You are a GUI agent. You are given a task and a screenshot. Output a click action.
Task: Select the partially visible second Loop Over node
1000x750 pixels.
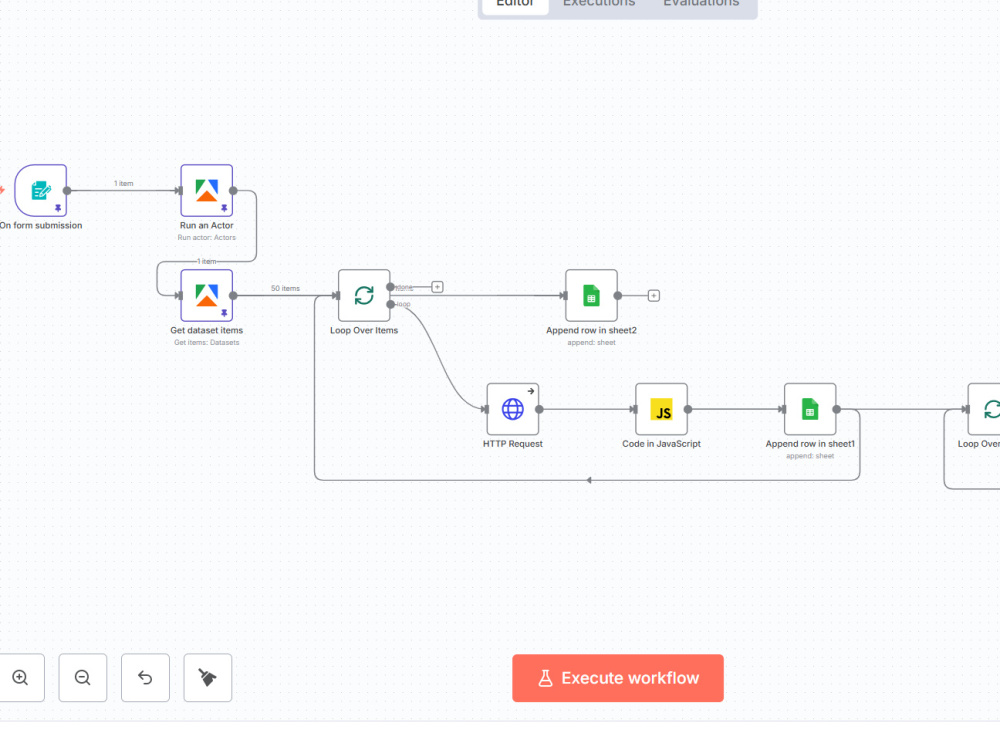click(x=984, y=409)
